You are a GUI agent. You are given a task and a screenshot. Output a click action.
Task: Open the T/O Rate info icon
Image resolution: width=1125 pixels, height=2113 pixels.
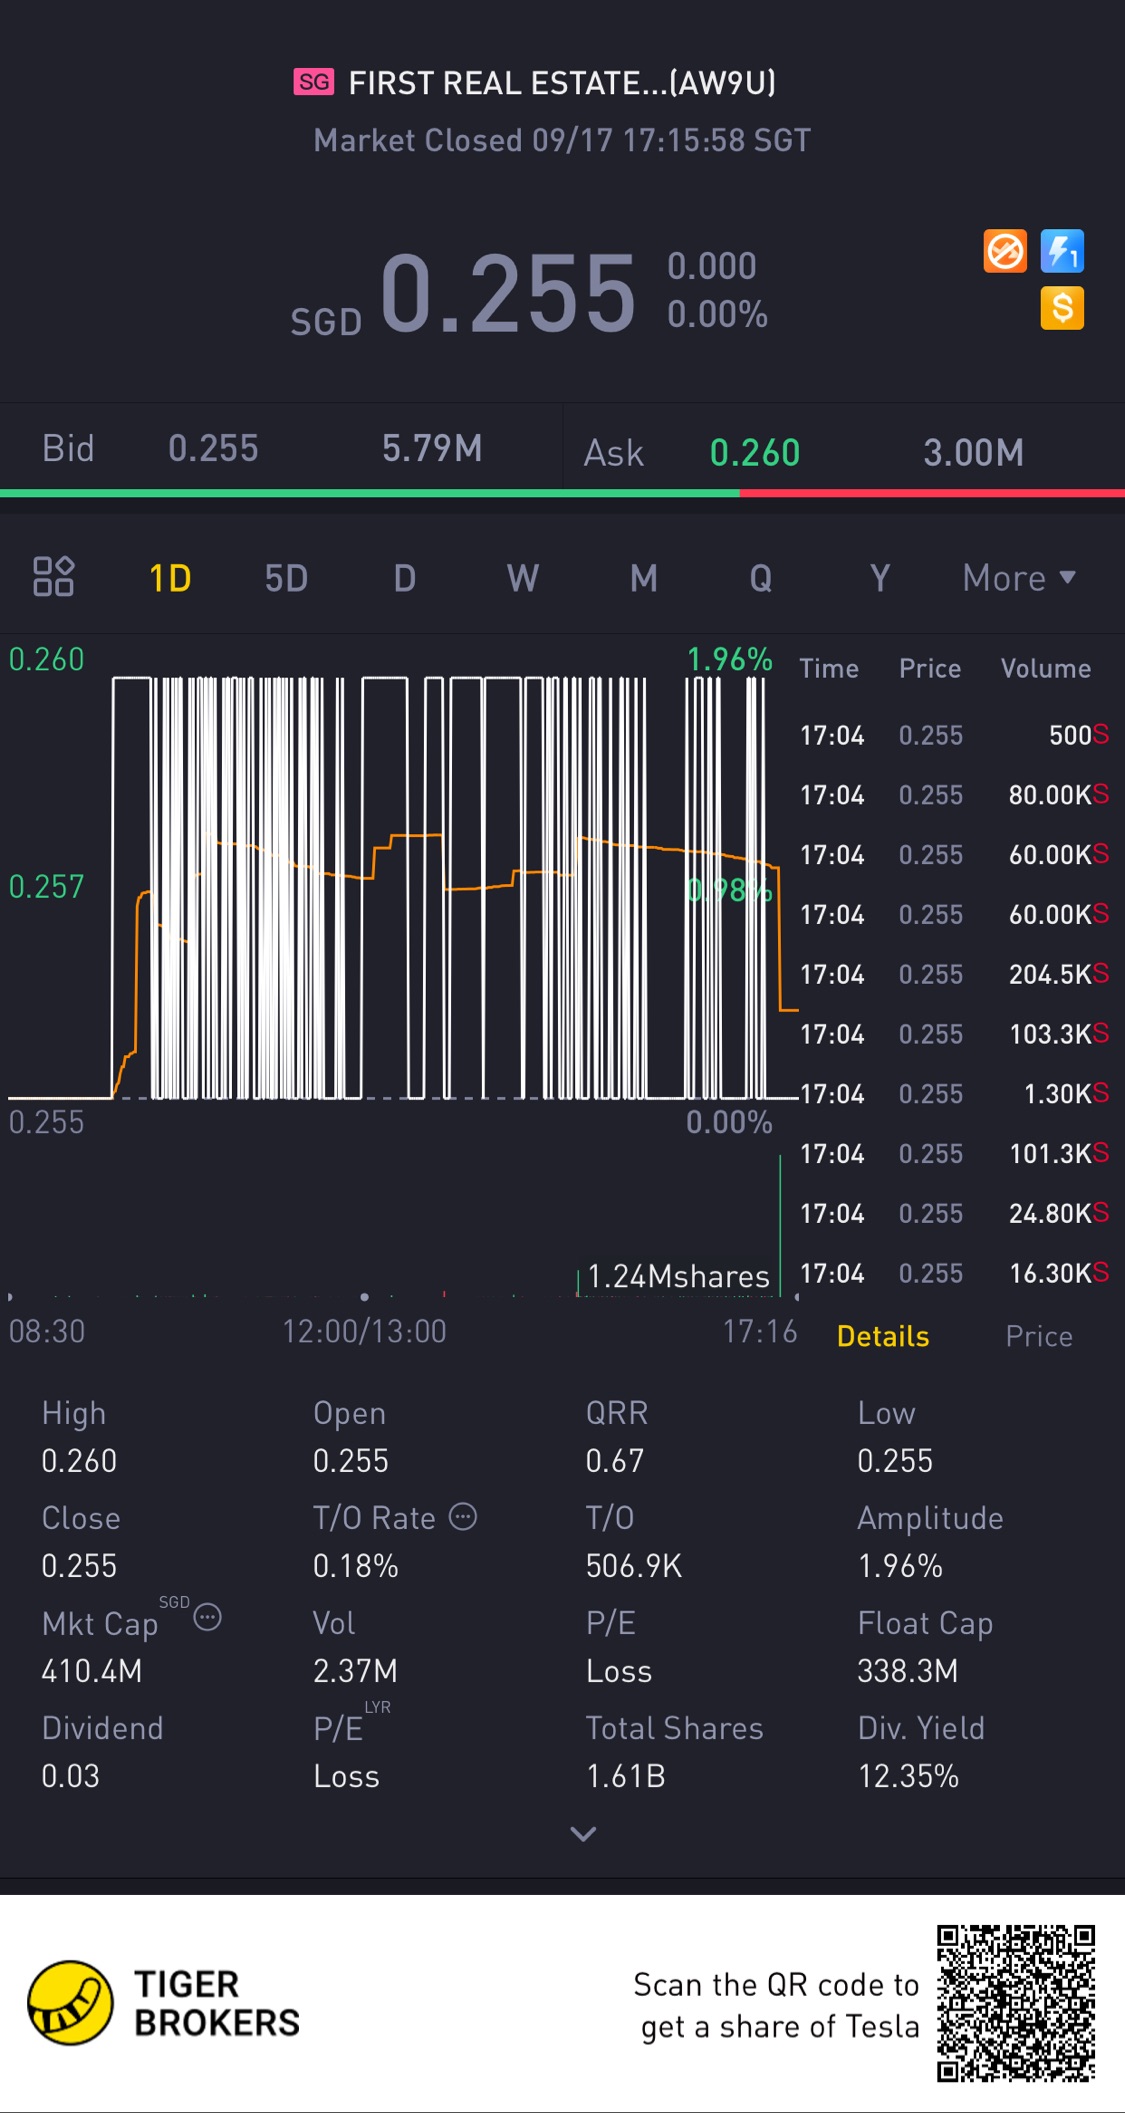(x=463, y=1516)
